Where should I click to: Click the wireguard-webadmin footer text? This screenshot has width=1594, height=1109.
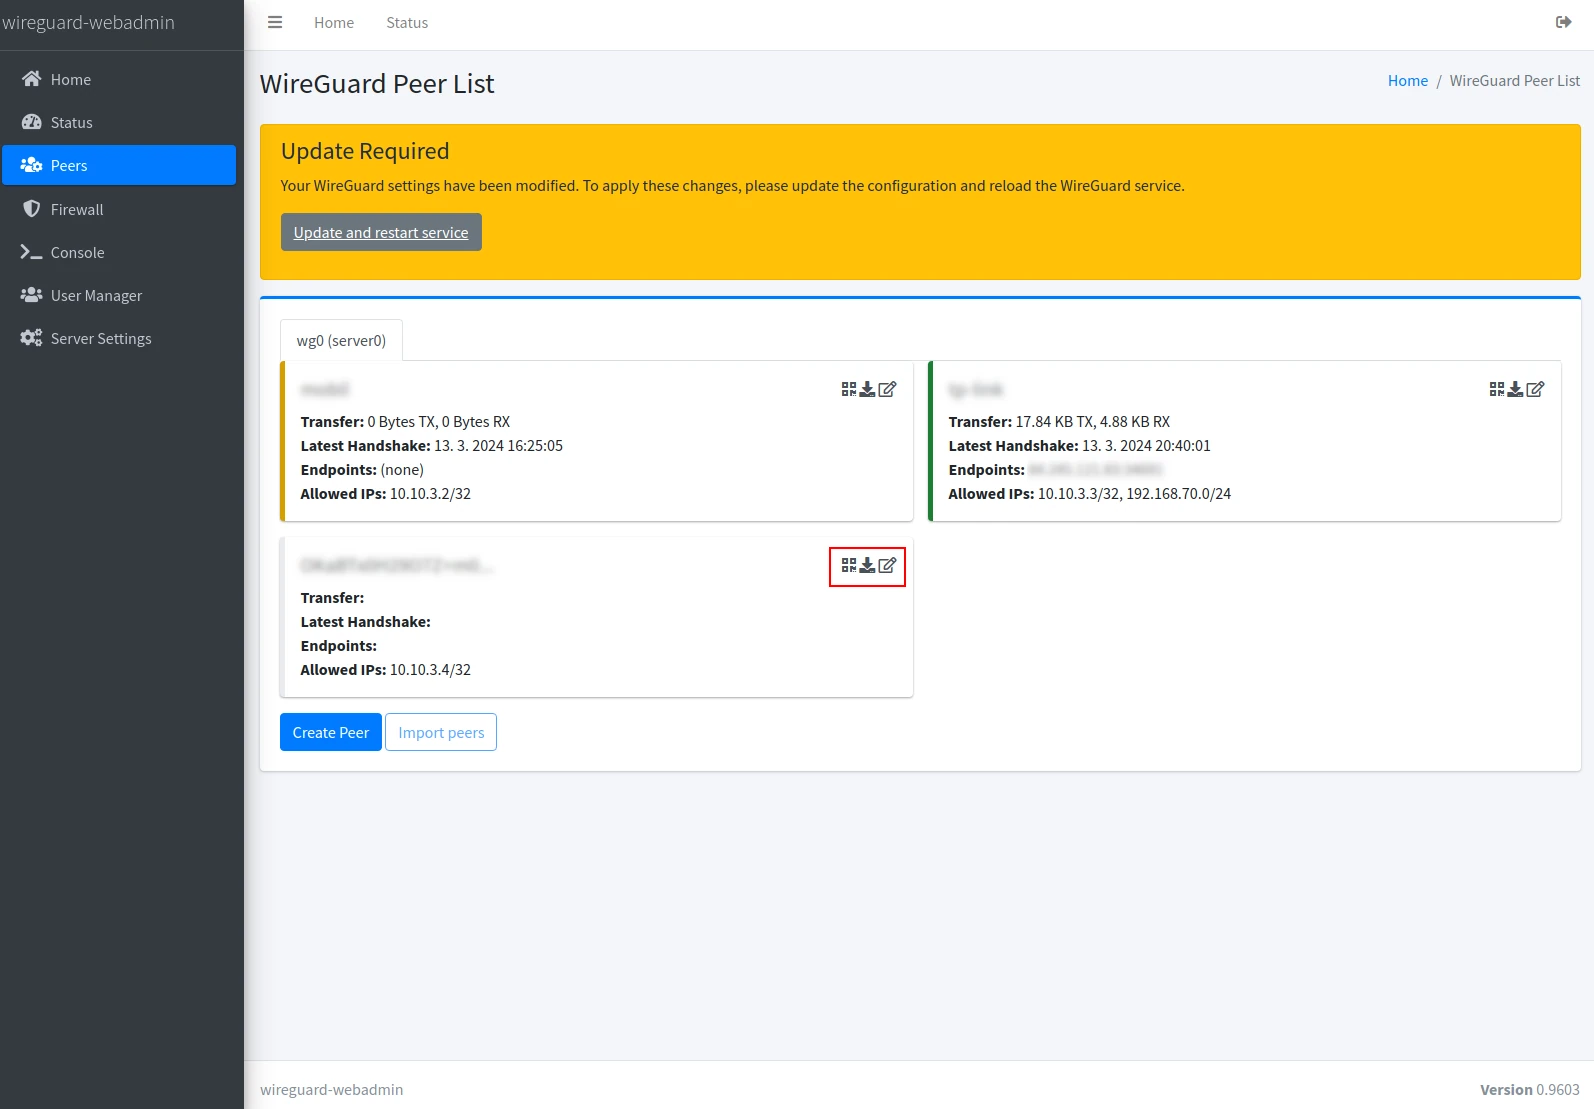click(332, 1090)
